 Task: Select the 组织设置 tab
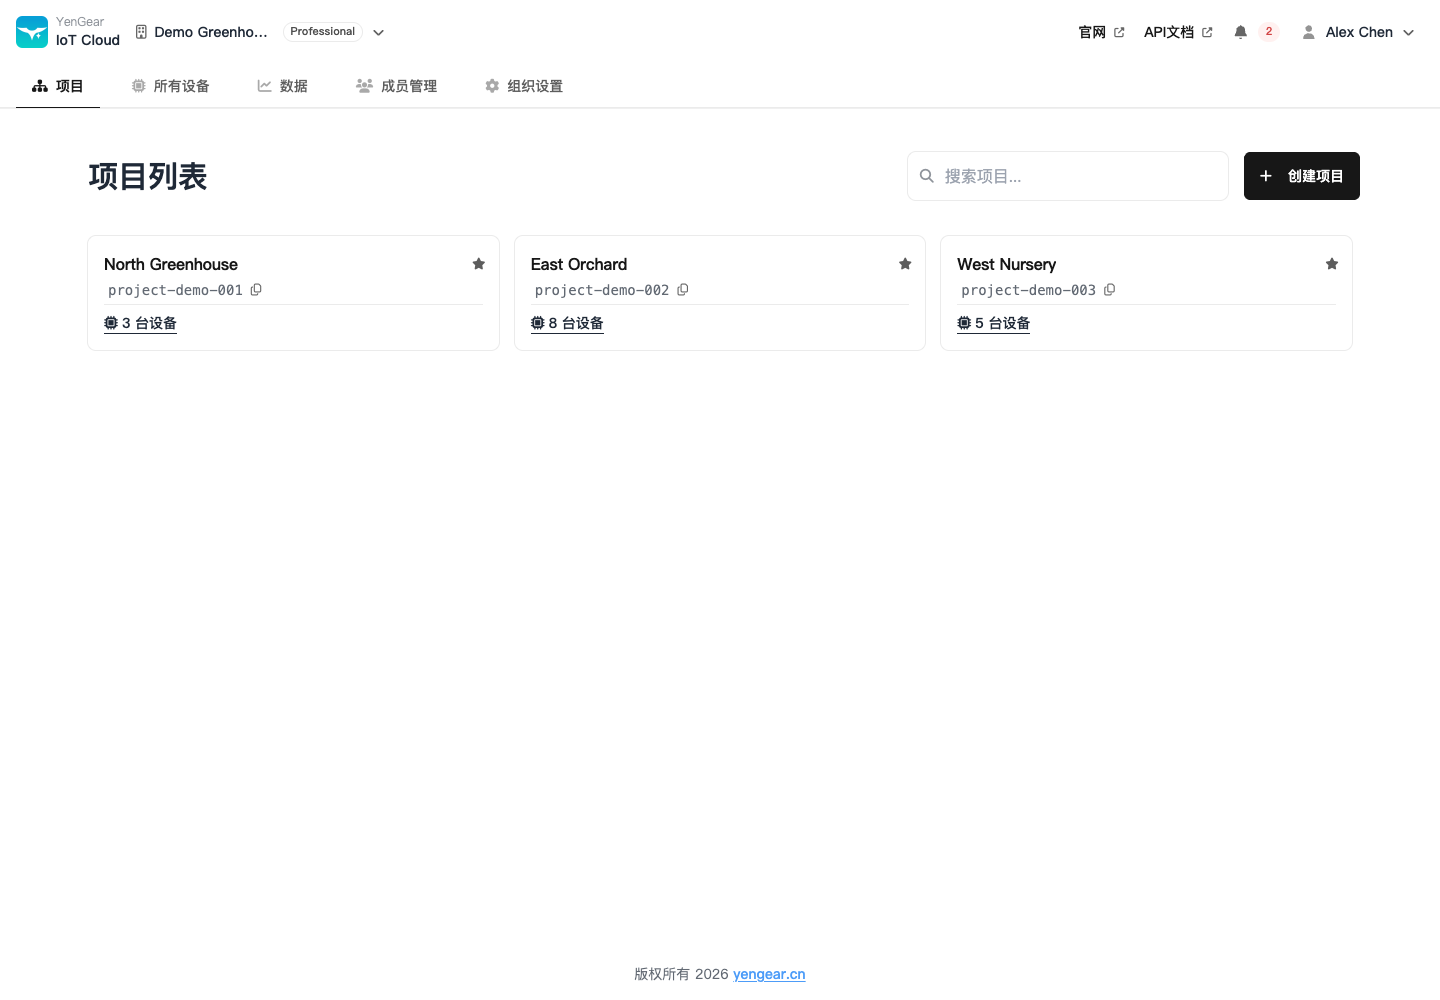(523, 86)
